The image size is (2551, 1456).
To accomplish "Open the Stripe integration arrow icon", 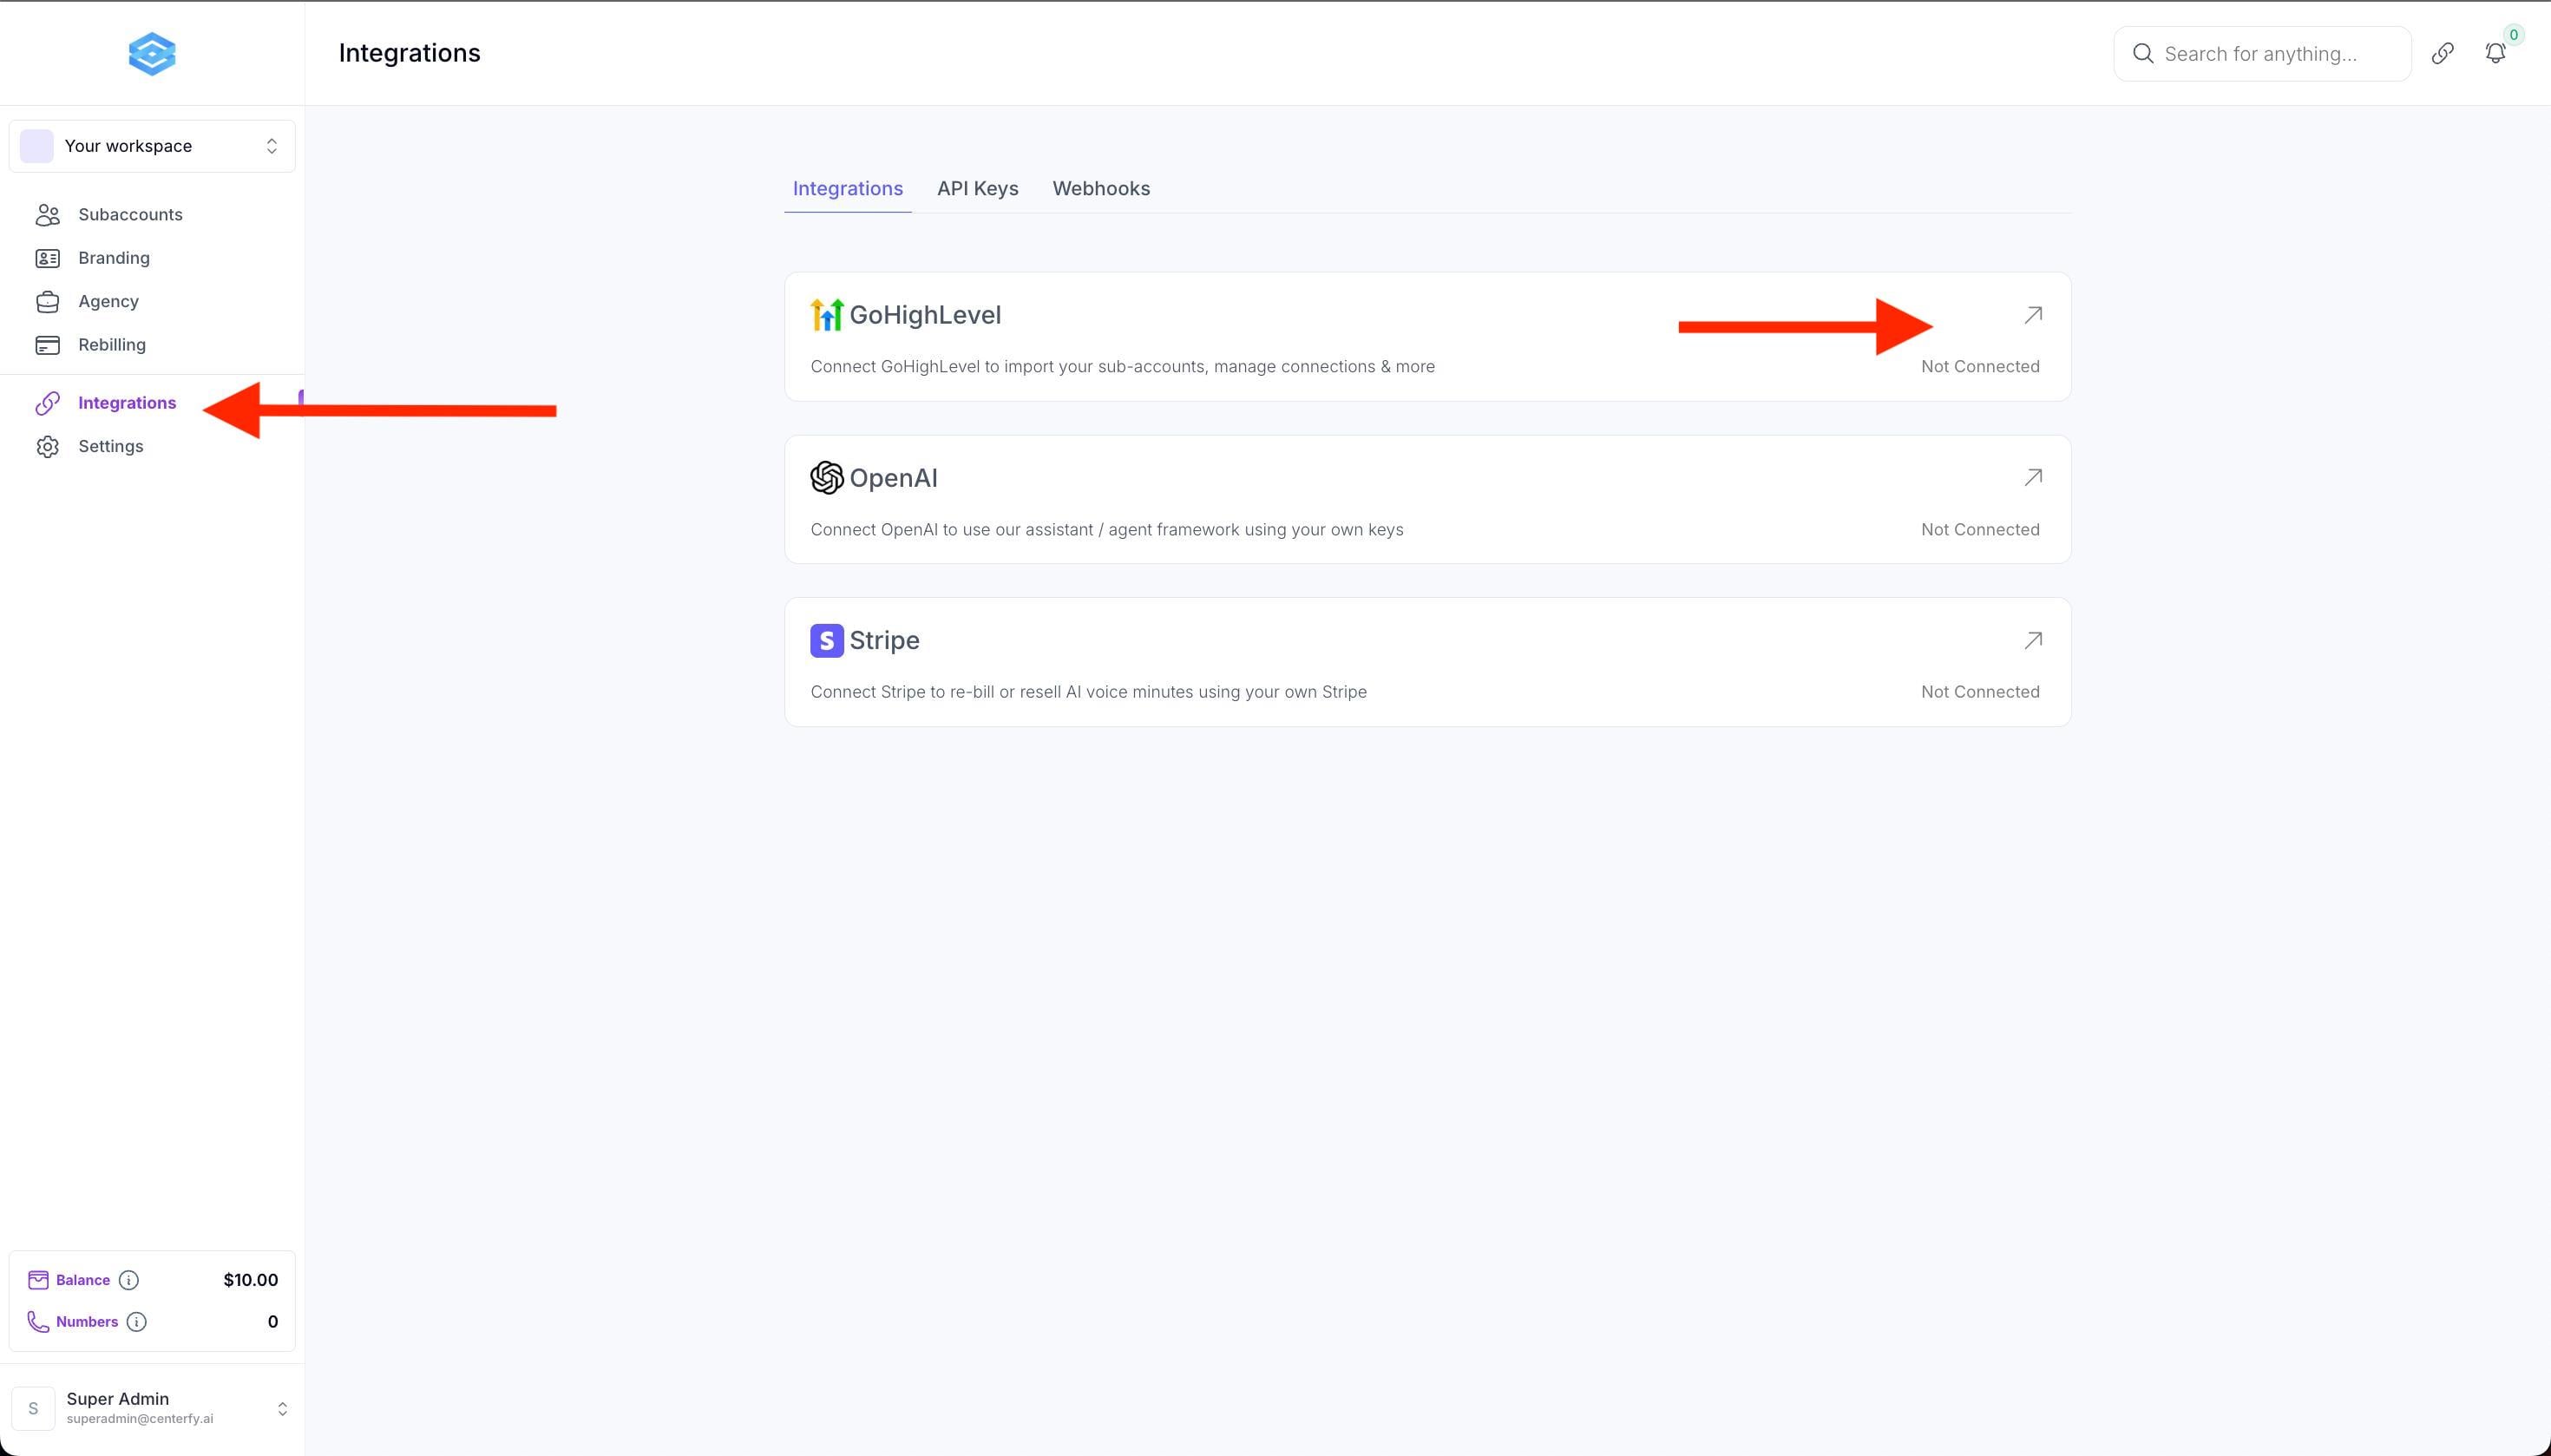I will pos(2032,640).
